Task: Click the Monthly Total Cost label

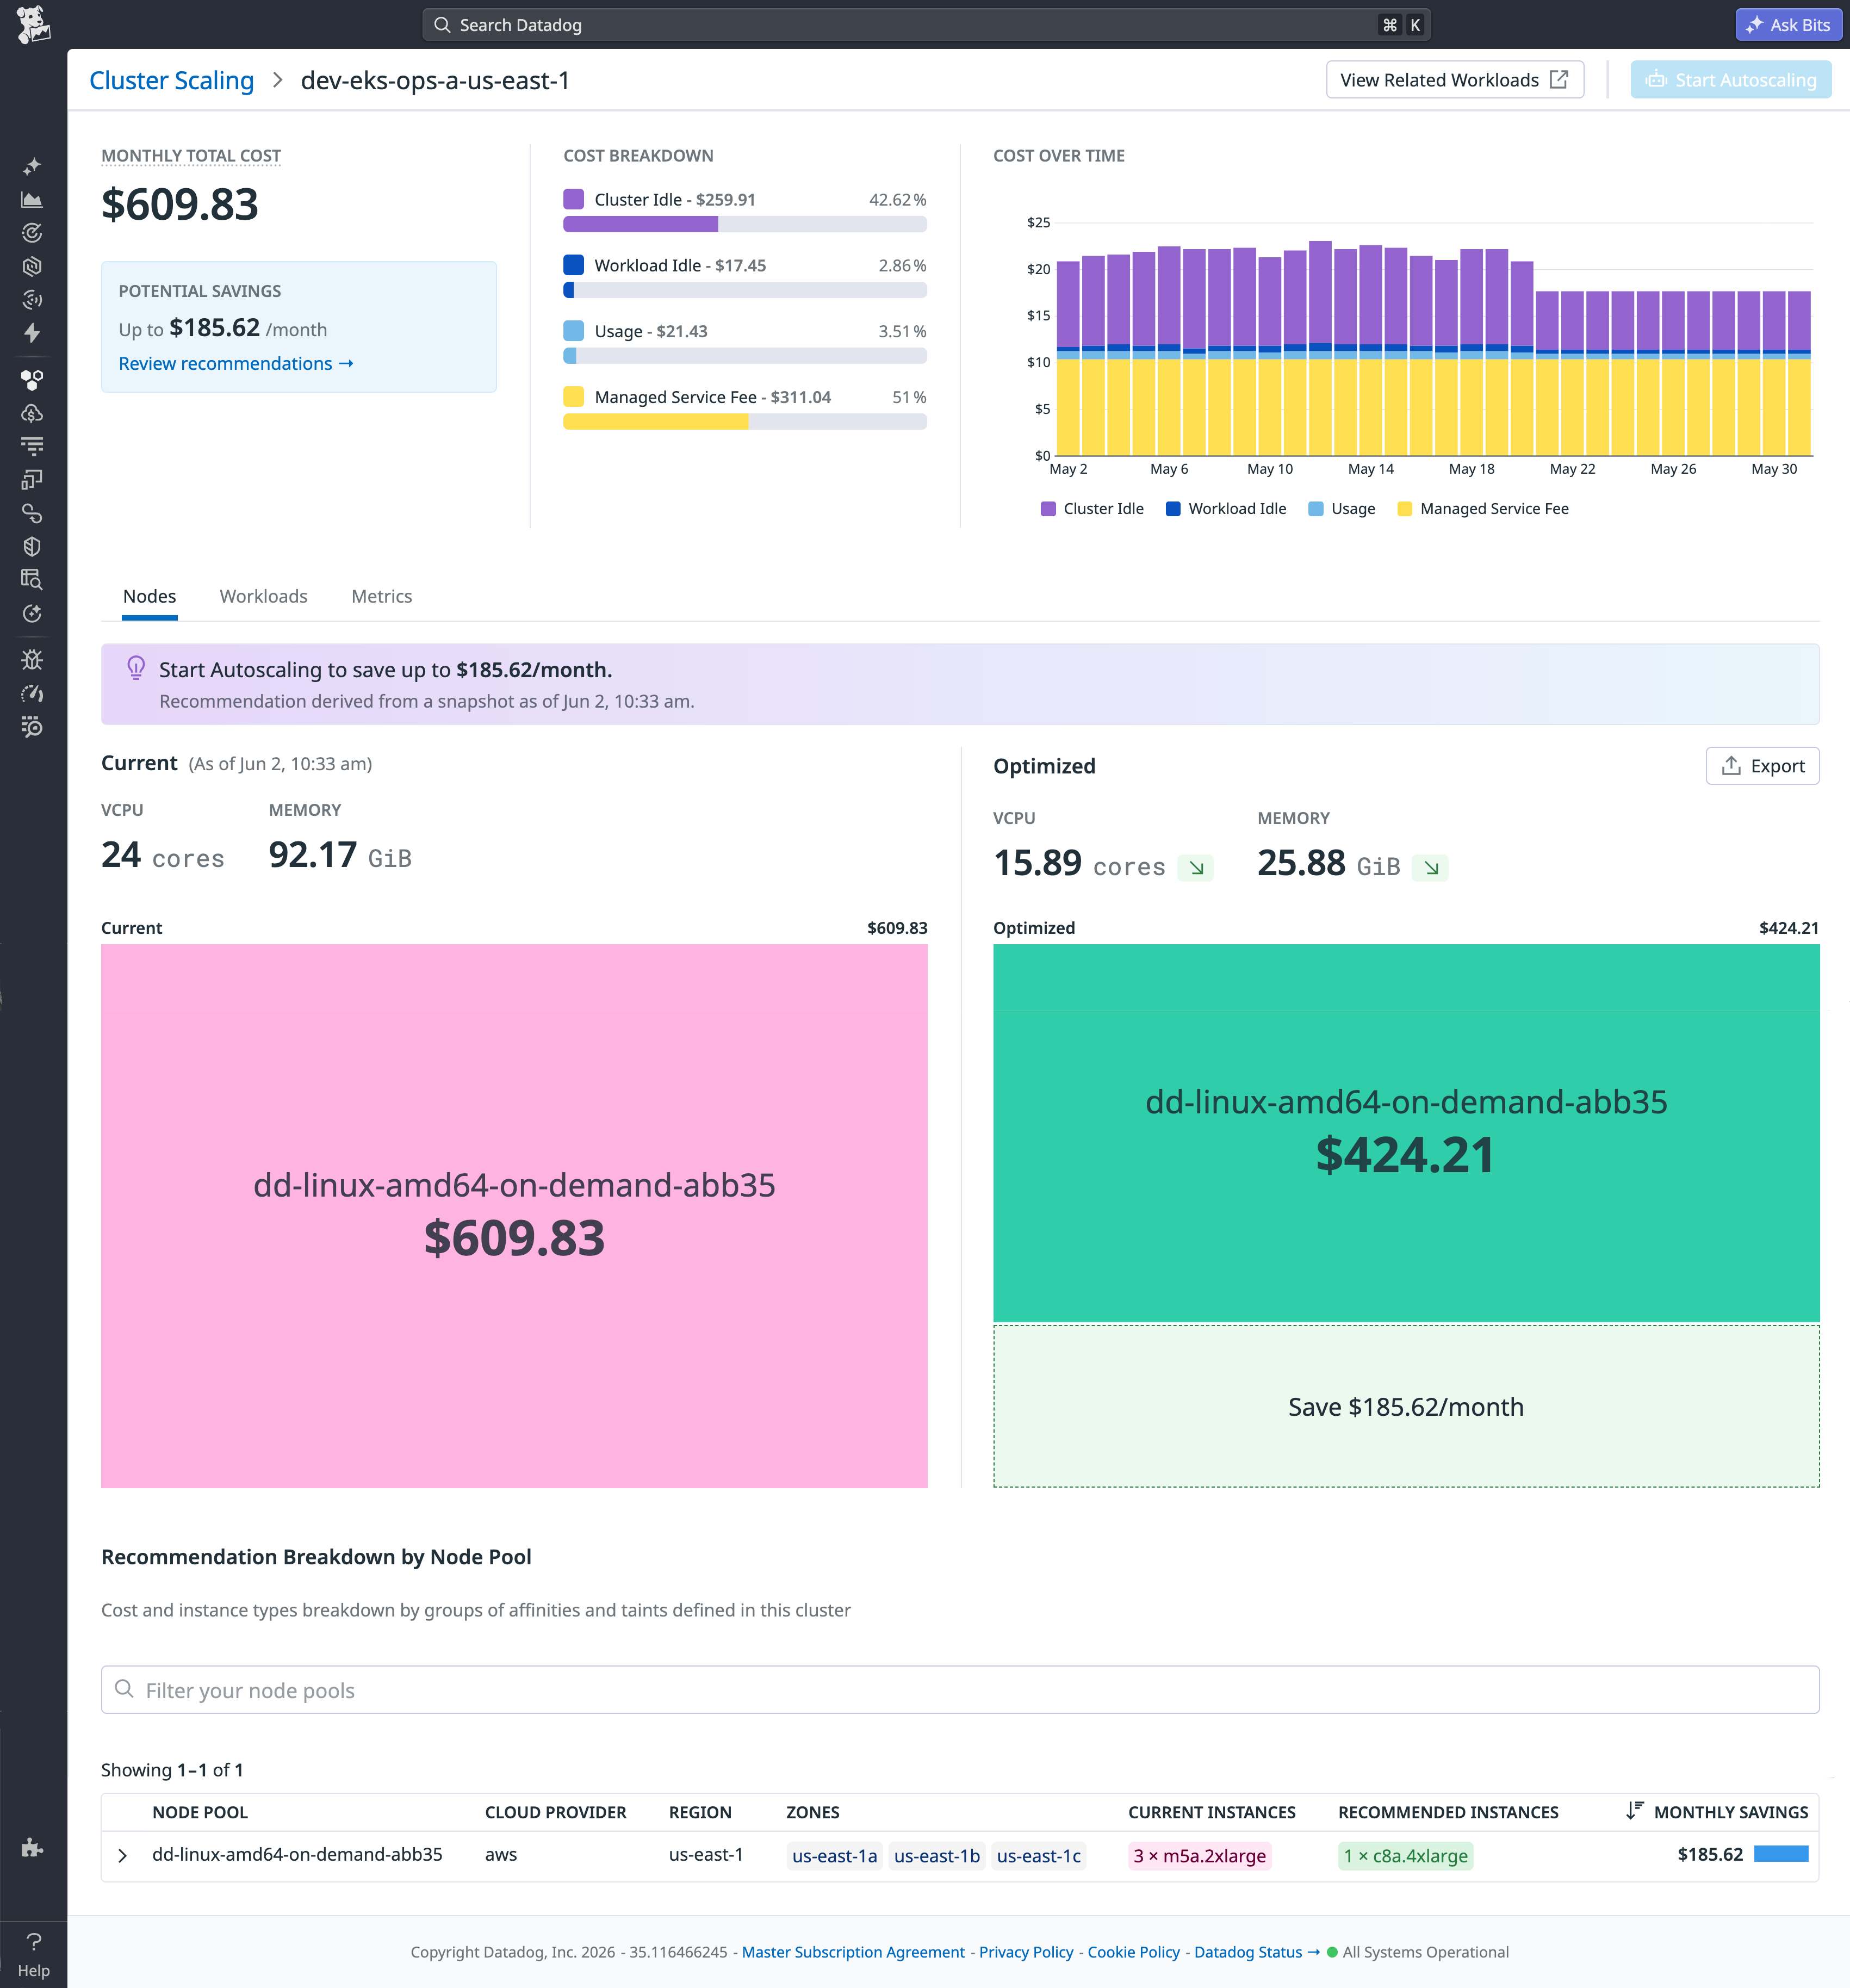Action: pos(191,156)
